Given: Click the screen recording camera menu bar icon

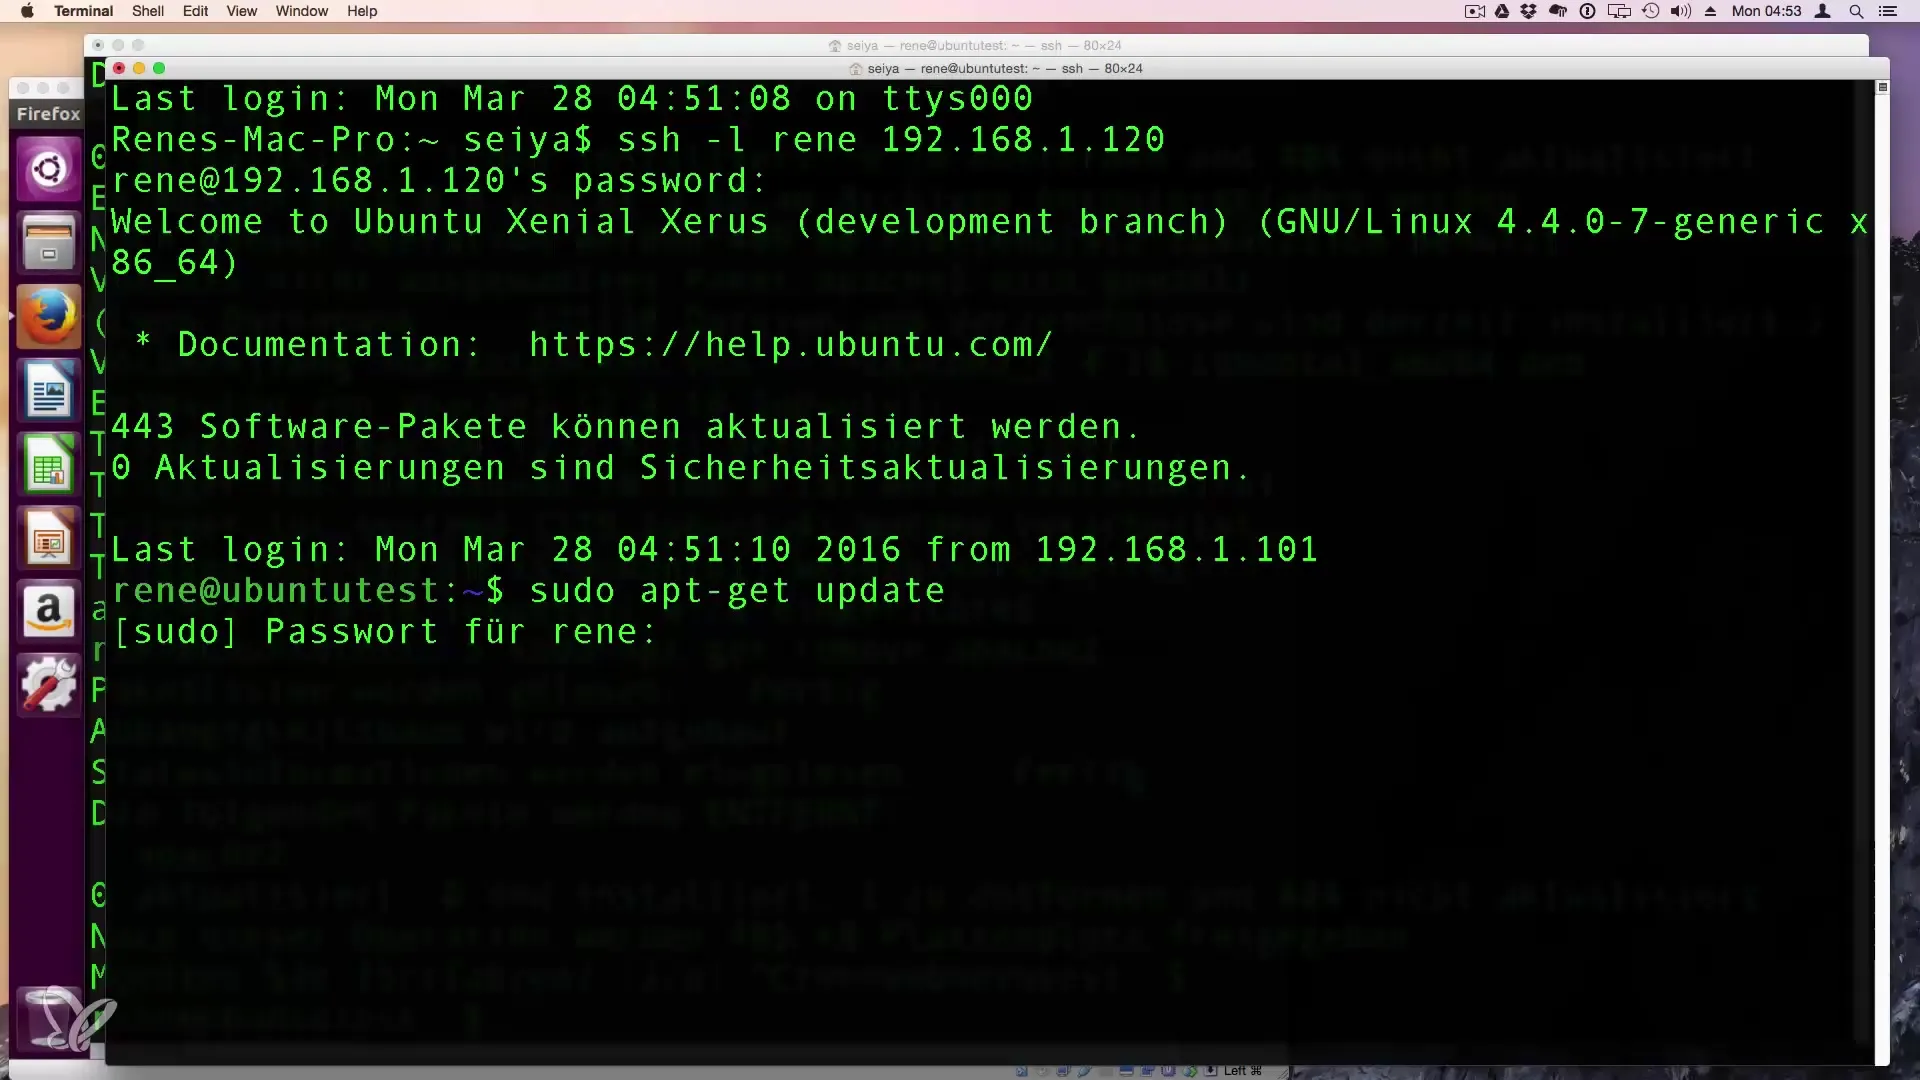Looking at the screenshot, I should [1475, 11].
